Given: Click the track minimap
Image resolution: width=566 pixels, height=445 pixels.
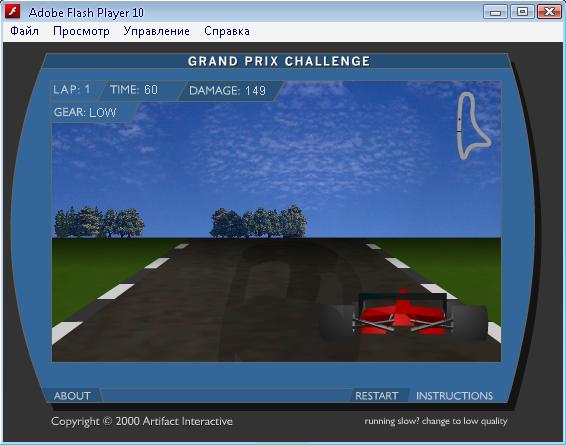Looking at the screenshot, I should [473, 126].
